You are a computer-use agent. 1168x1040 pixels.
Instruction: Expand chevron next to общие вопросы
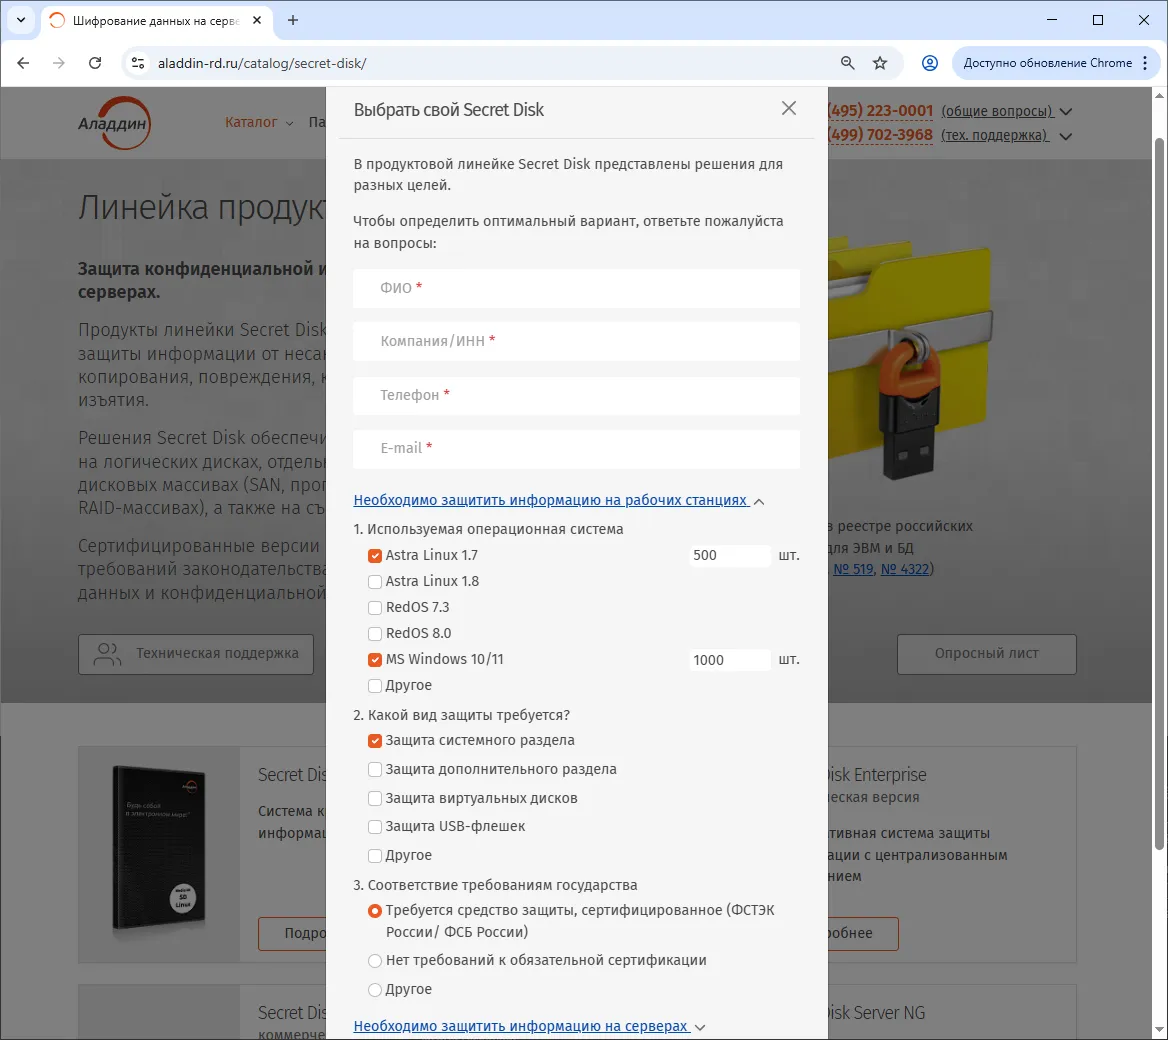(x=1066, y=112)
